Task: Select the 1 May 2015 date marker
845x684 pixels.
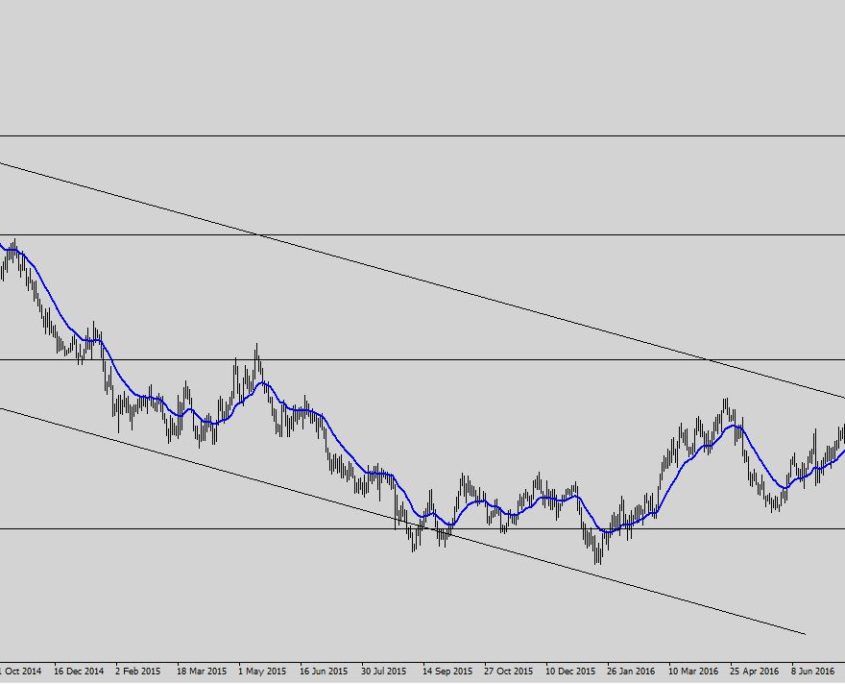Action: pos(264,671)
